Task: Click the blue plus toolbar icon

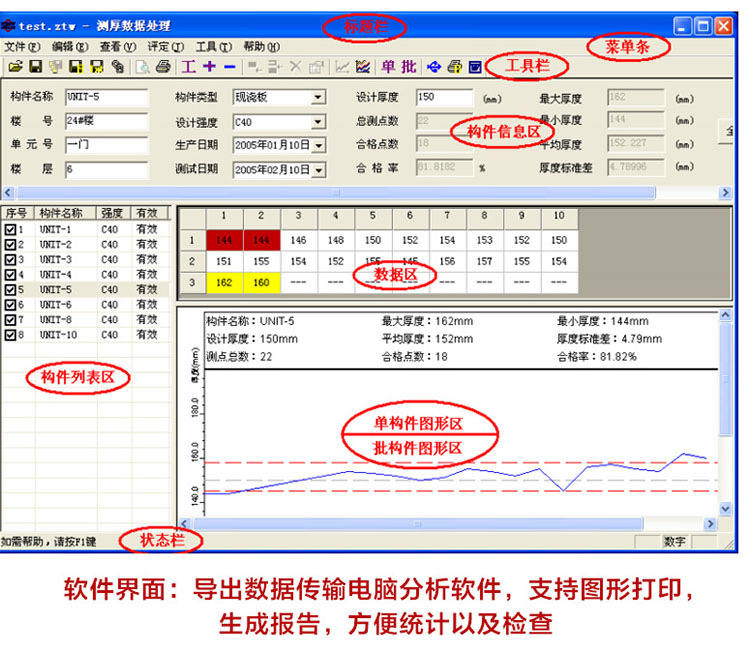Action: 209,66
